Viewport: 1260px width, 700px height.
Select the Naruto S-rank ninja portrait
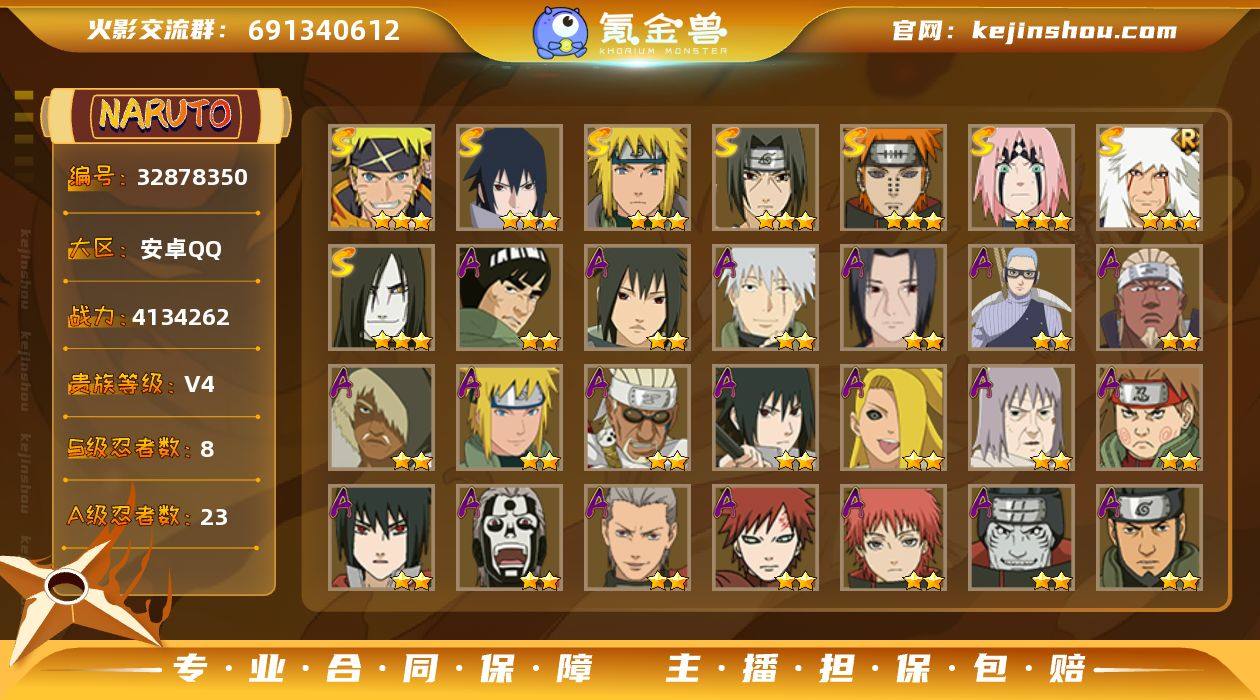pos(381,177)
